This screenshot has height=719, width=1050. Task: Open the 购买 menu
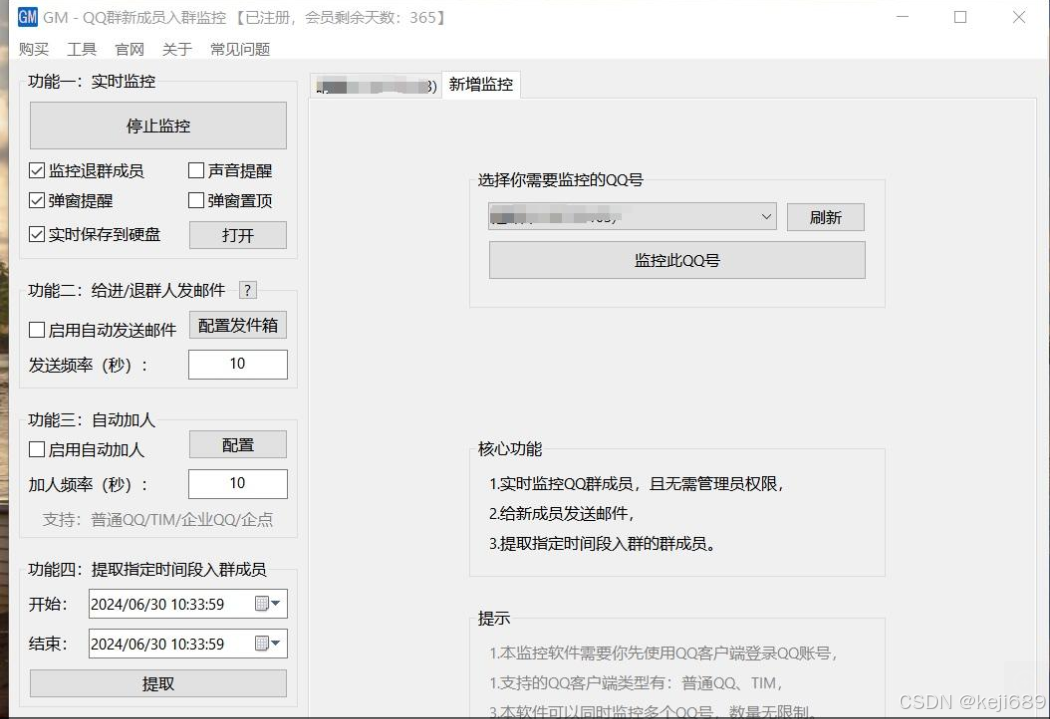[34, 49]
